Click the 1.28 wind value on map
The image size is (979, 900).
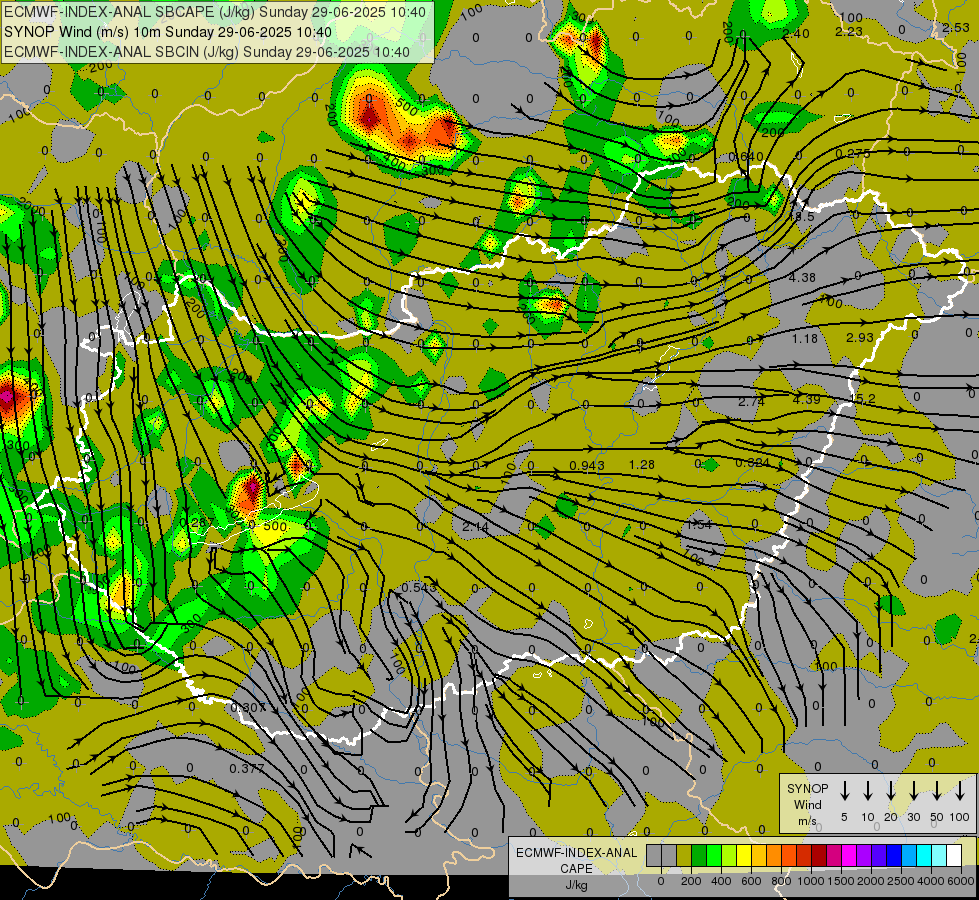pyautogui.click(x=642, y=464)
